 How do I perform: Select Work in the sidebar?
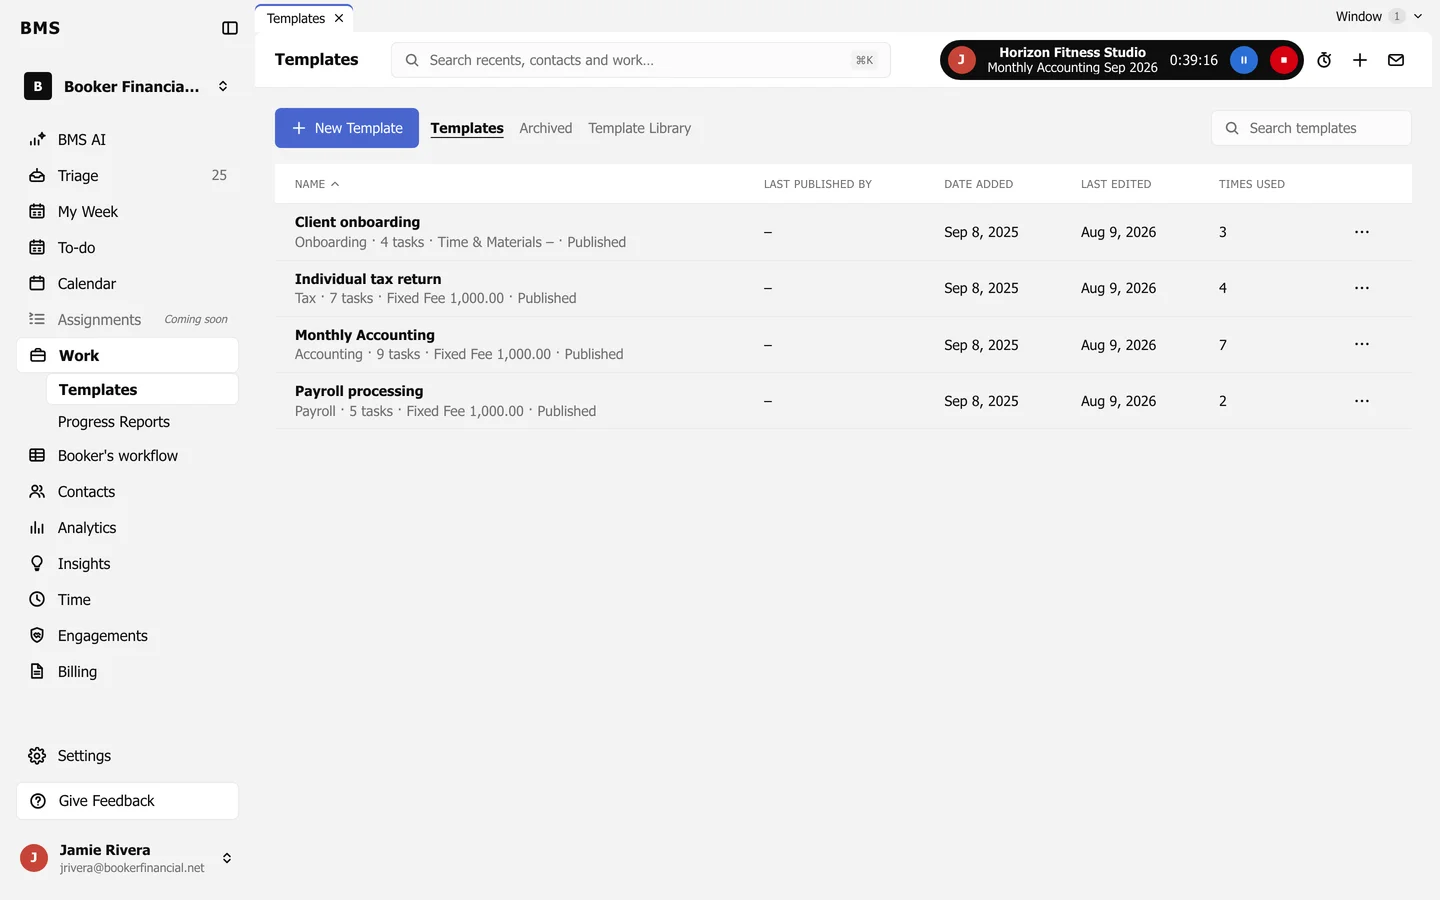pyautogui.click(x=128, y=355)
